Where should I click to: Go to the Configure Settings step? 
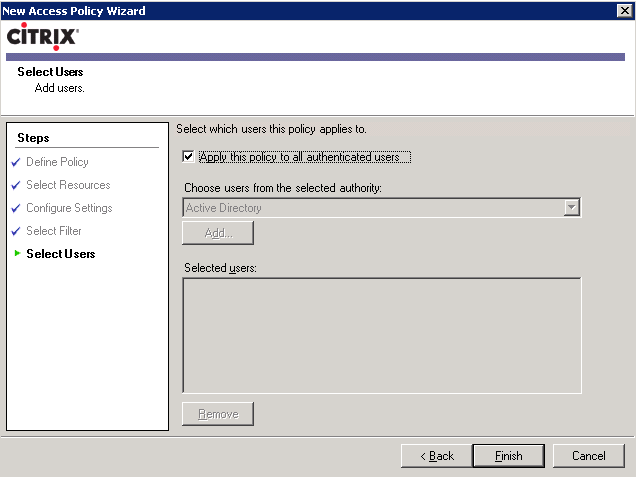[x=69, y=208]
